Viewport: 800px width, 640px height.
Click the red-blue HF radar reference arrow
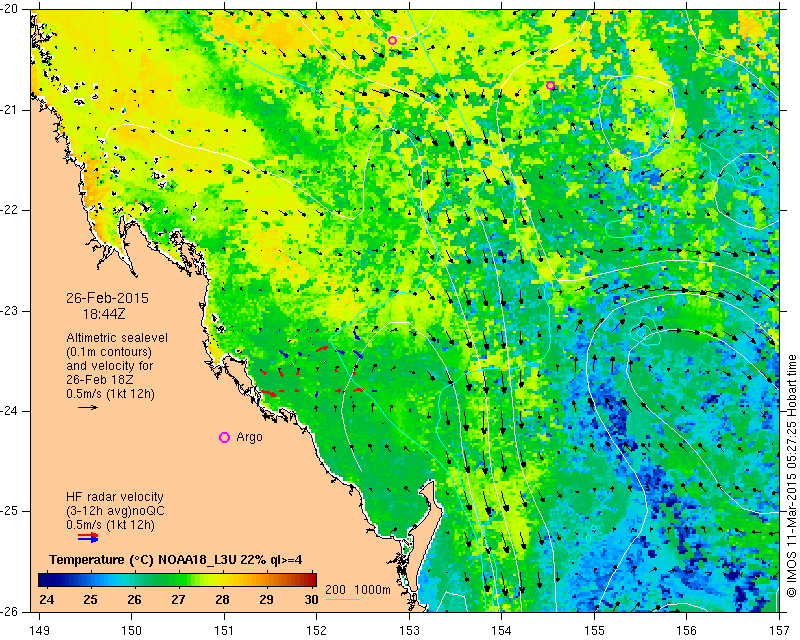coord(88,537)
